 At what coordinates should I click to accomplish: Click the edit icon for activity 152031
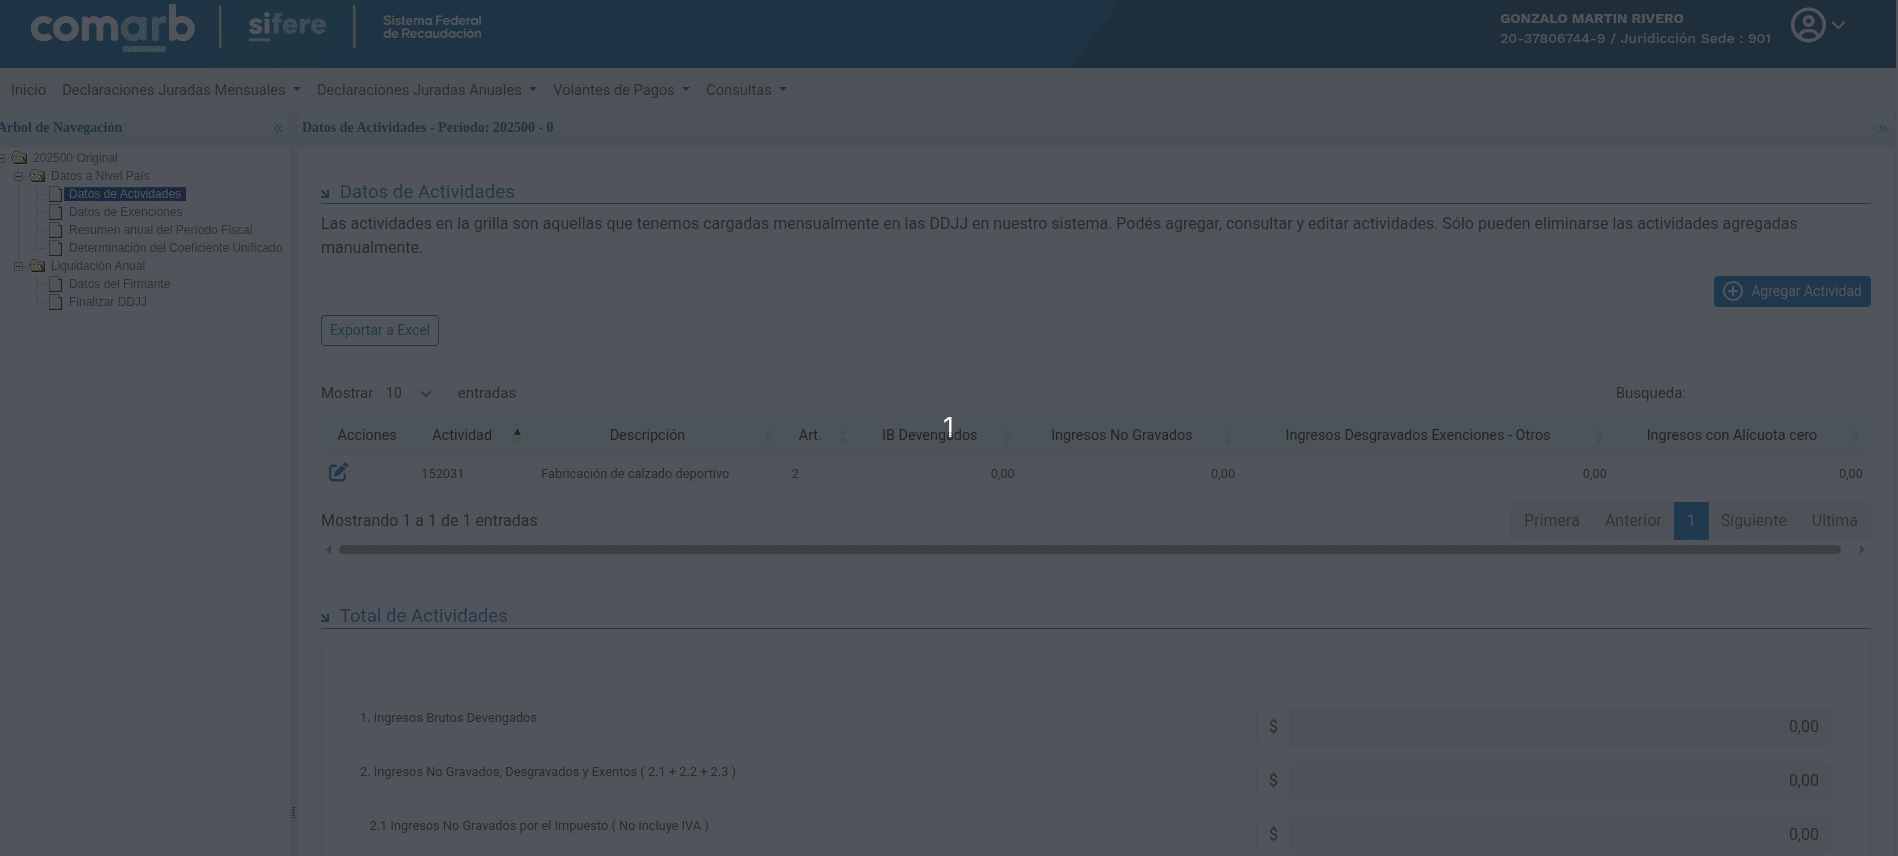pos(338,472)
